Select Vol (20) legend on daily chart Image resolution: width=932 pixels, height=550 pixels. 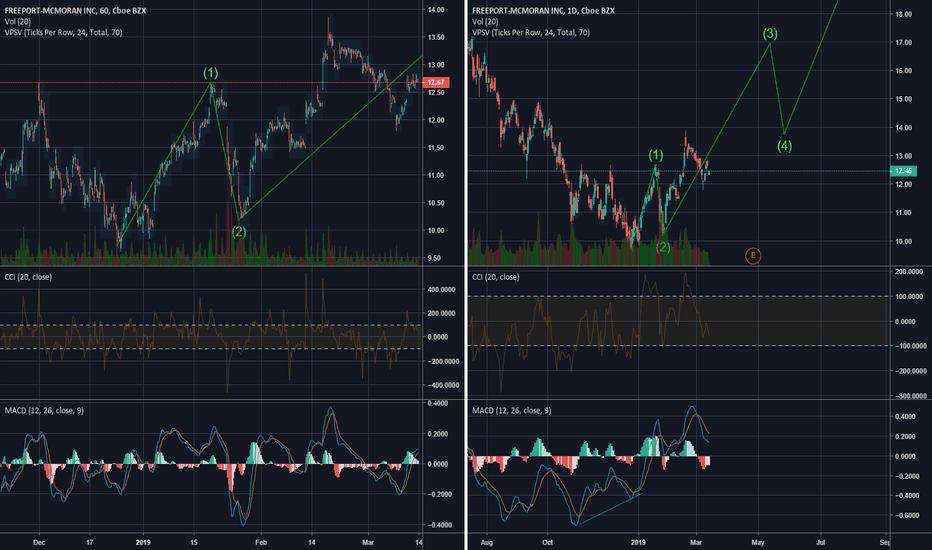pos(485,21)
